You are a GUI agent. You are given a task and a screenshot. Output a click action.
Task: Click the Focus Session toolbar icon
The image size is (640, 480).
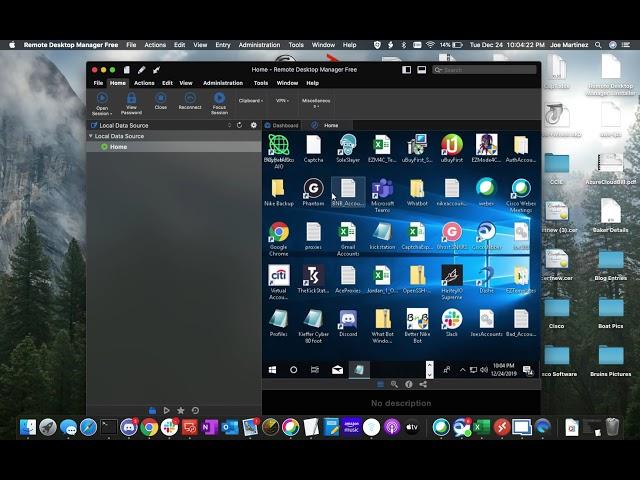coord(219,98)
